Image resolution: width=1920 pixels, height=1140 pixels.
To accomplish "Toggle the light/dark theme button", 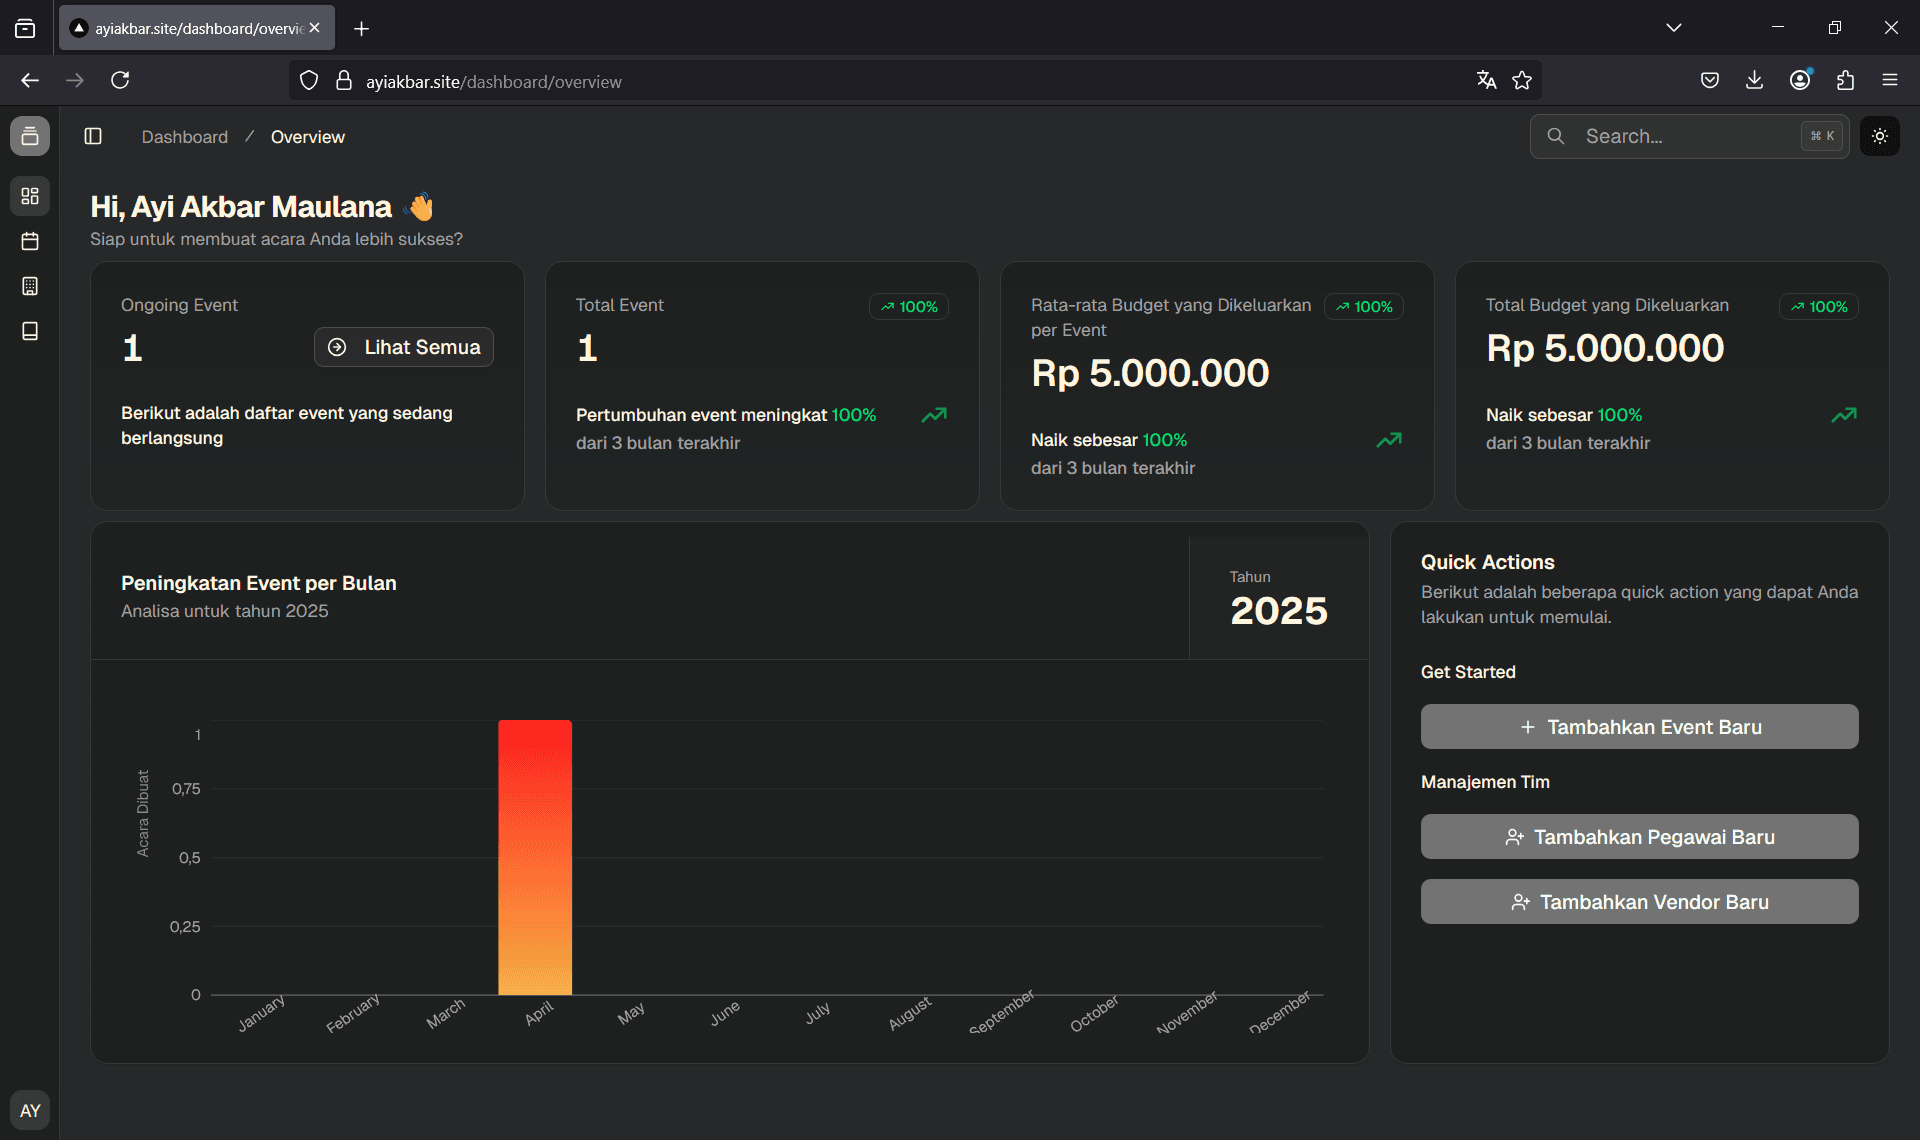I will click(x=1879, y=136).
